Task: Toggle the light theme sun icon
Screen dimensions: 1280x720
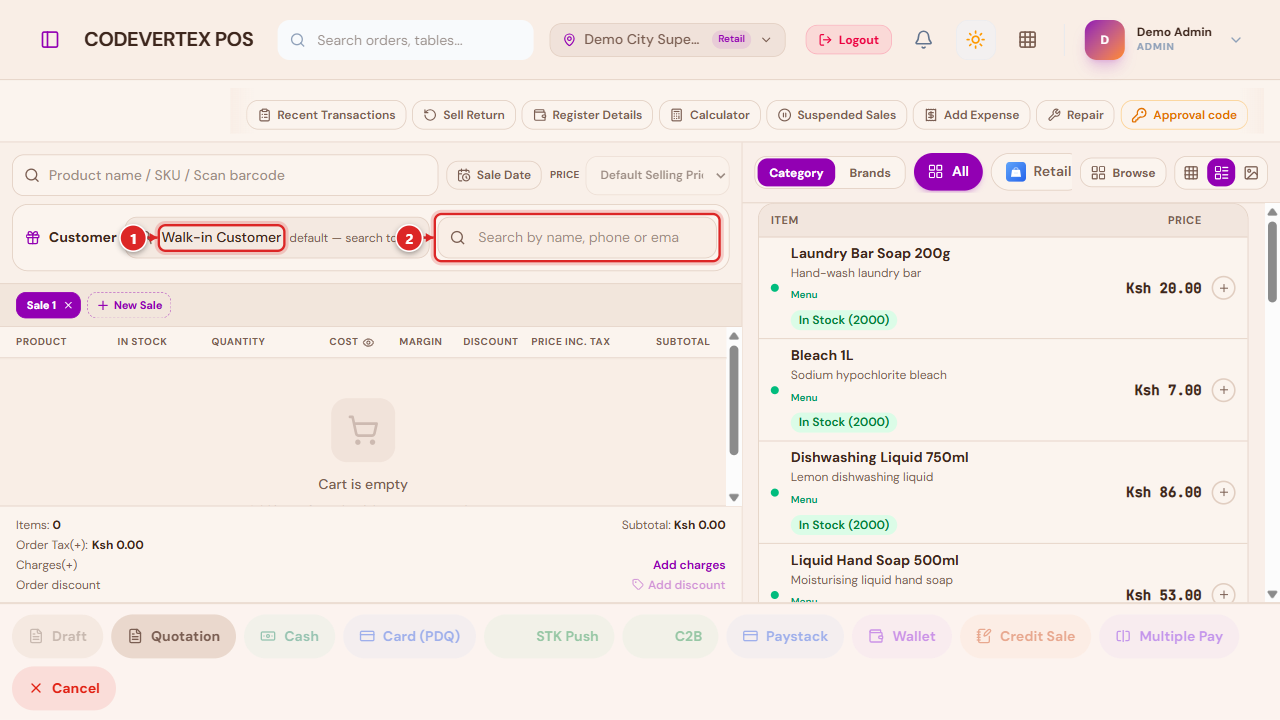Action: (976, 40)
